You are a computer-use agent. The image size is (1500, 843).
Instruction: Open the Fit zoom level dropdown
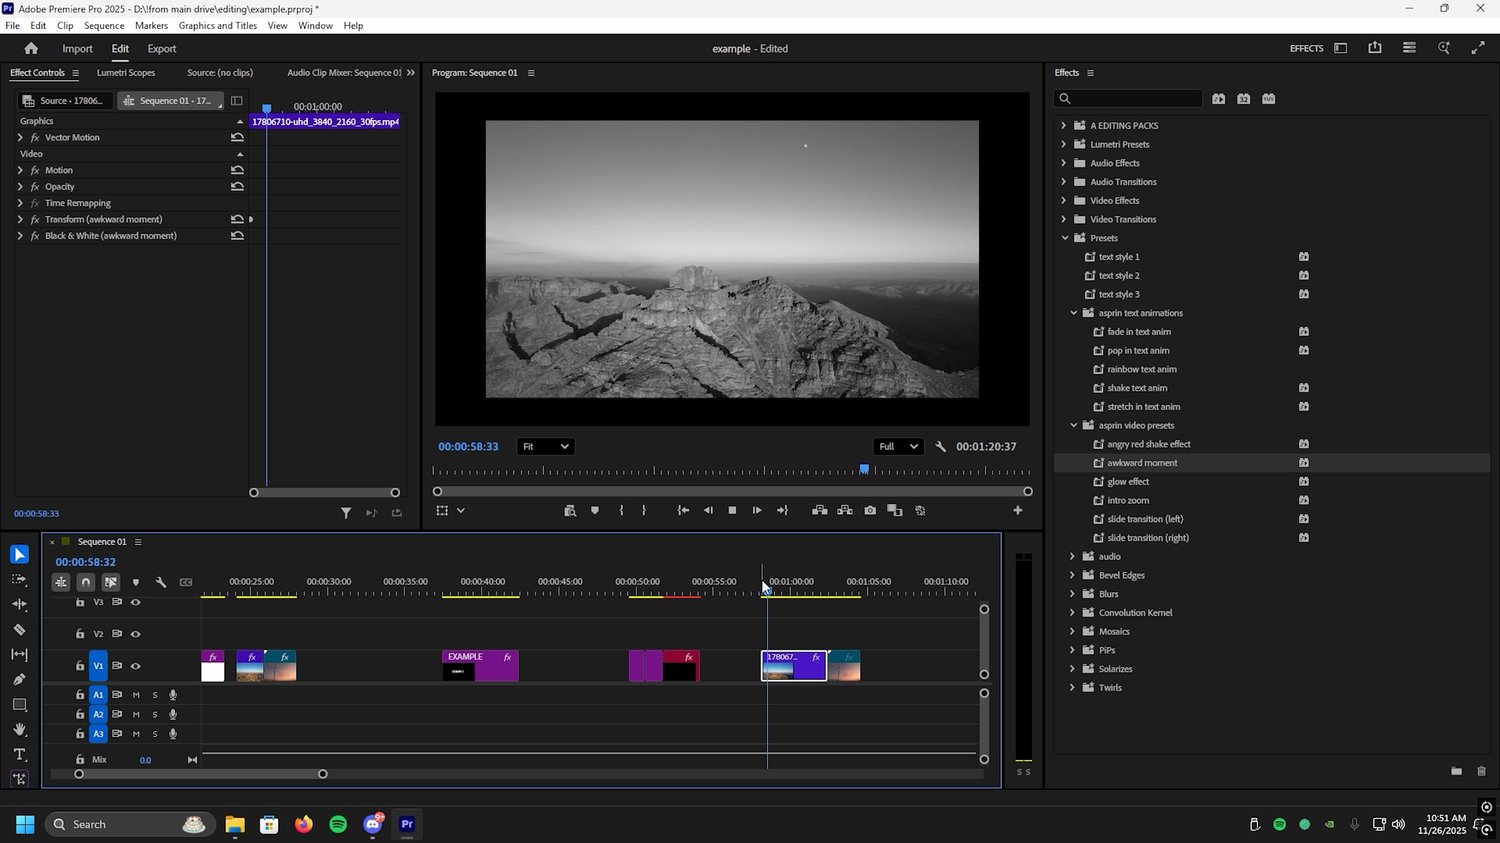(x=545, y=447)
